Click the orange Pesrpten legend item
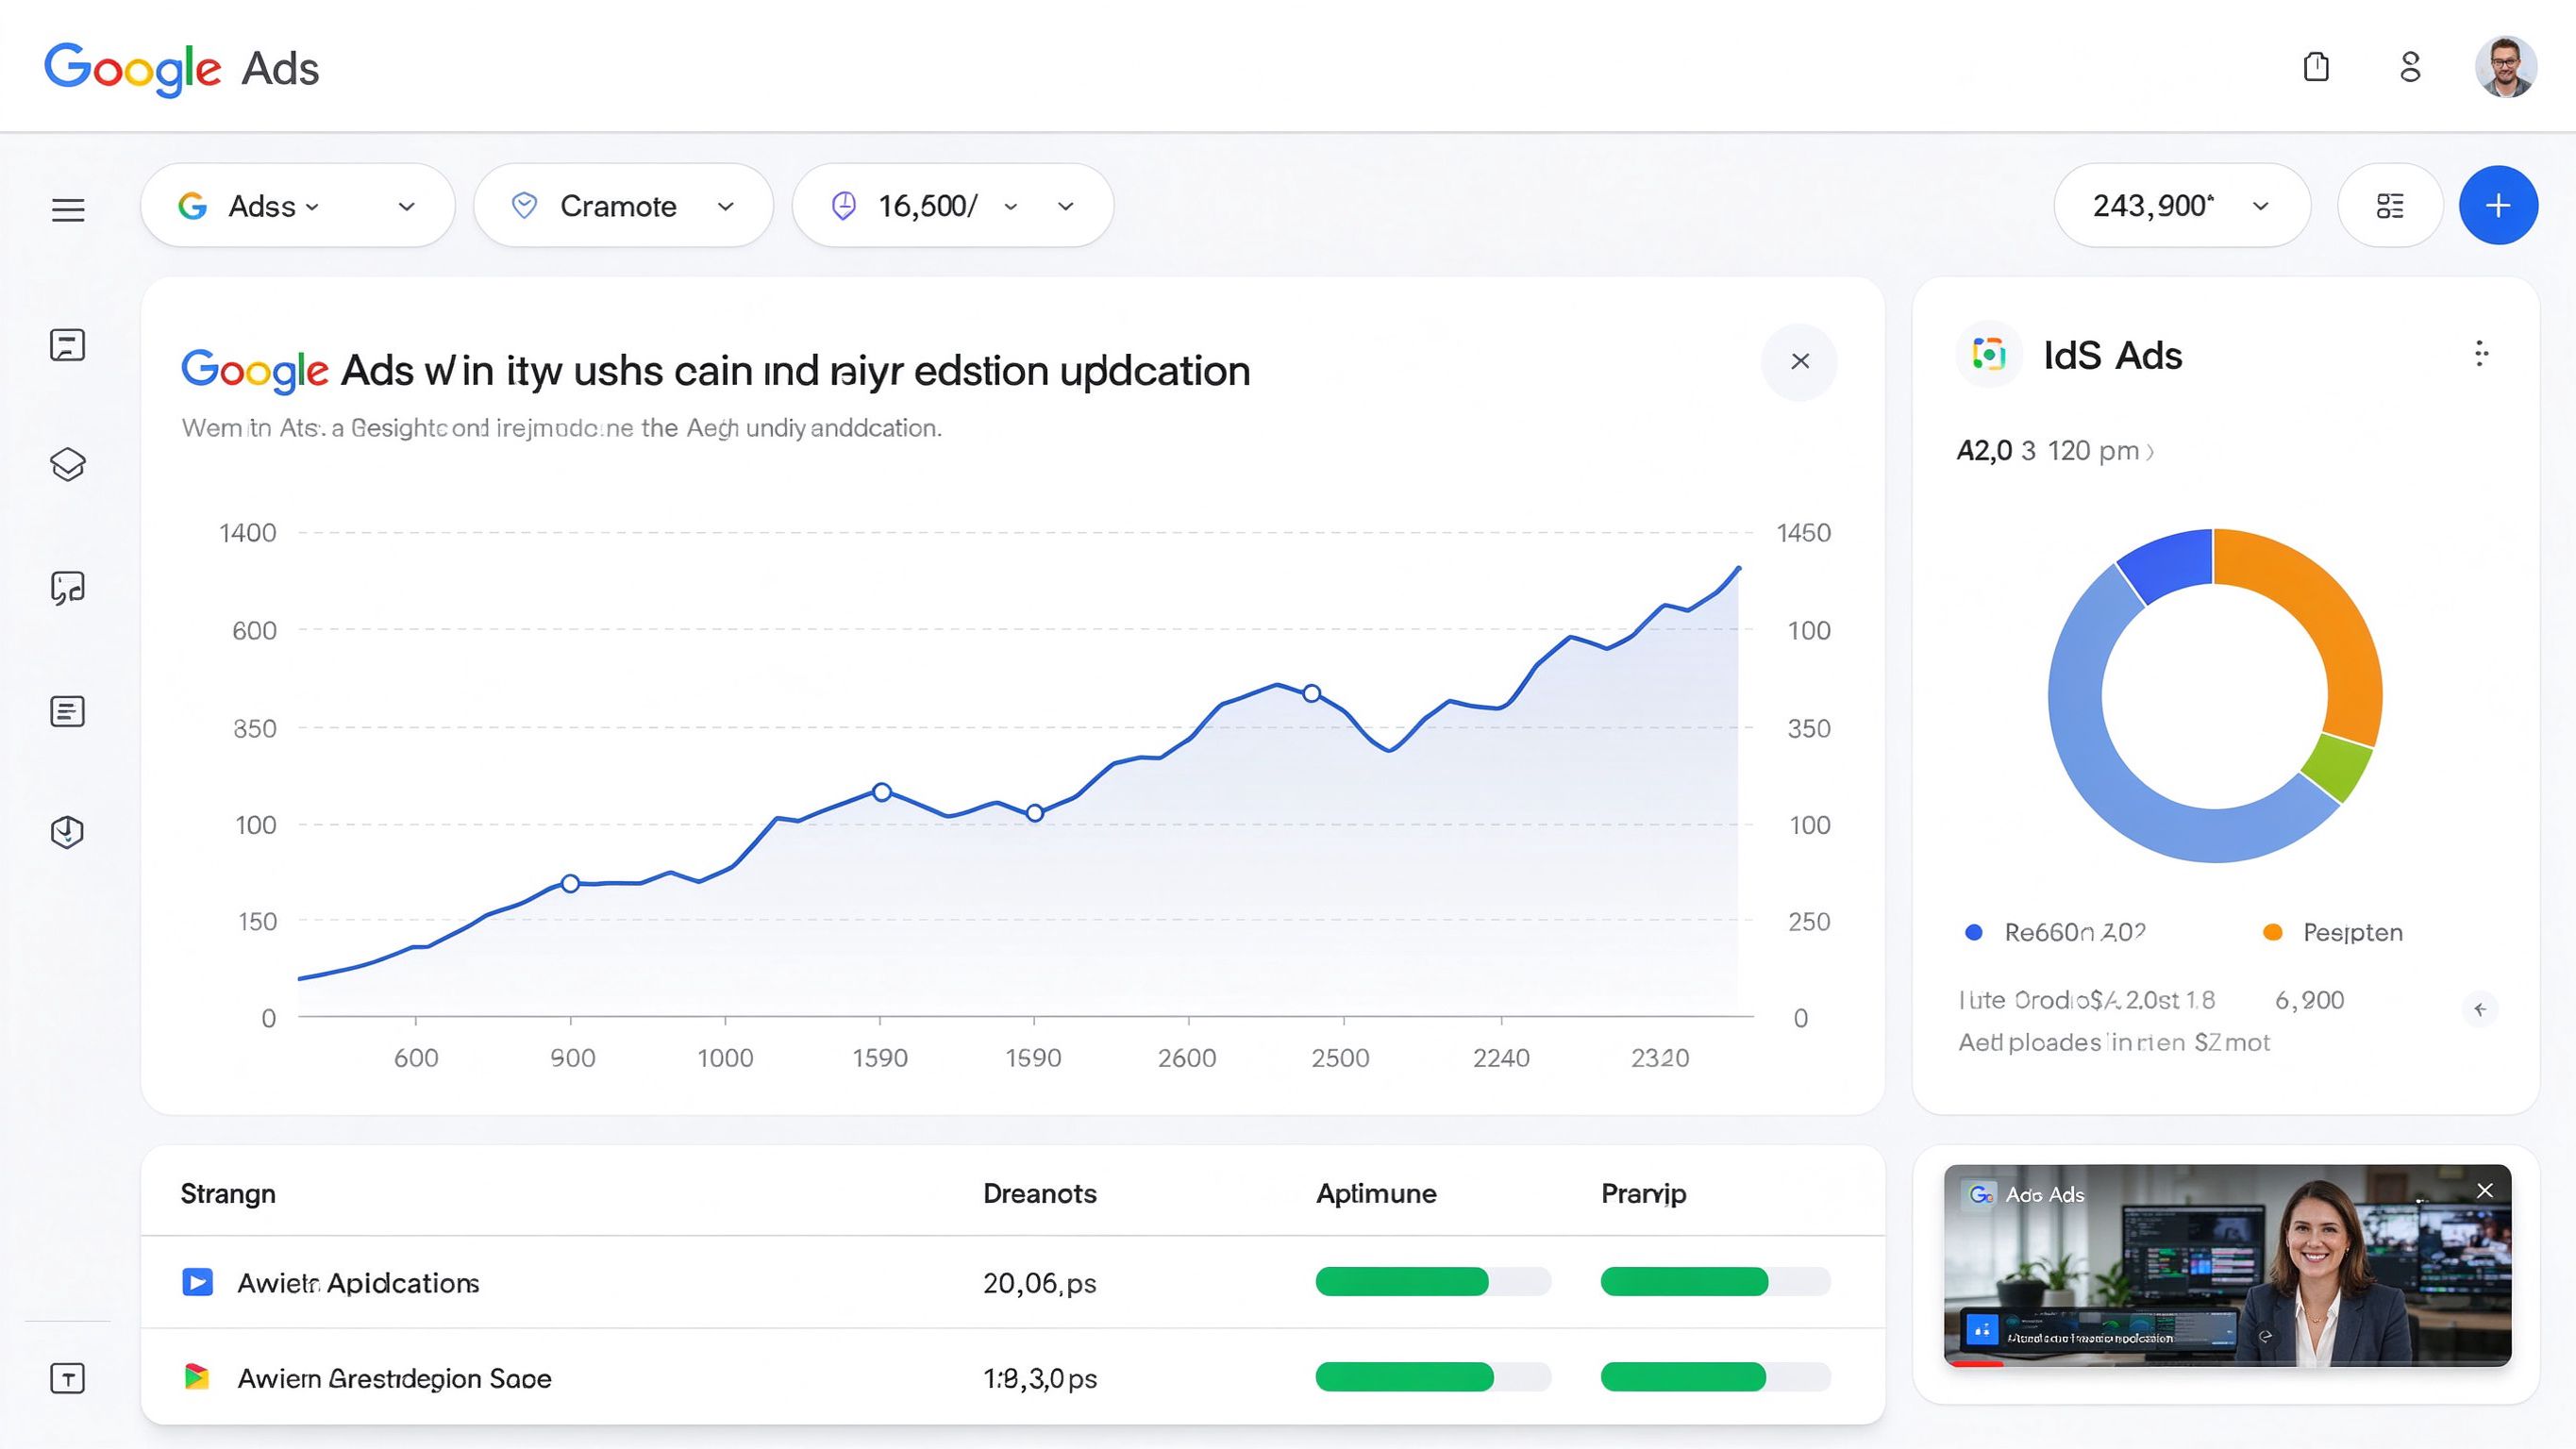This screenshot has height=1449, width=2576. coord(2333,932)
